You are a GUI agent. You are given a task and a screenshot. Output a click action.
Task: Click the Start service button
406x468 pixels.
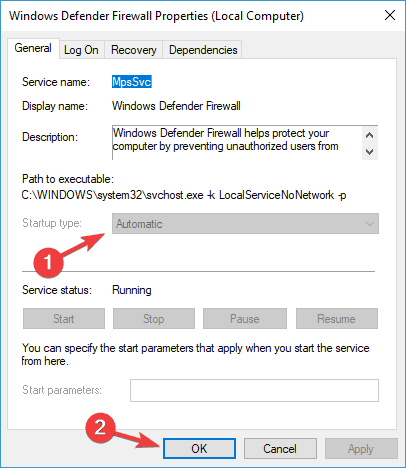[64, 319]
